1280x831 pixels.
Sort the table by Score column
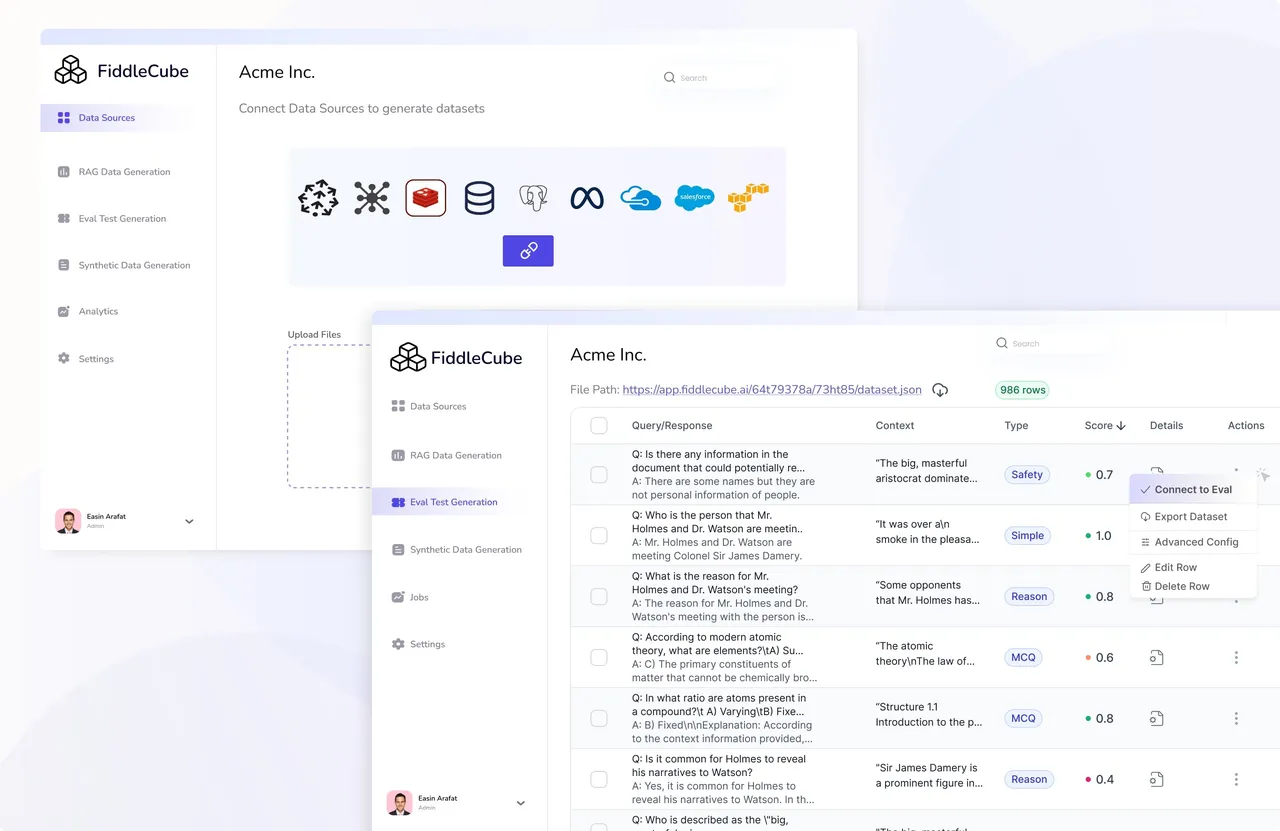[x=1105, y=426]
